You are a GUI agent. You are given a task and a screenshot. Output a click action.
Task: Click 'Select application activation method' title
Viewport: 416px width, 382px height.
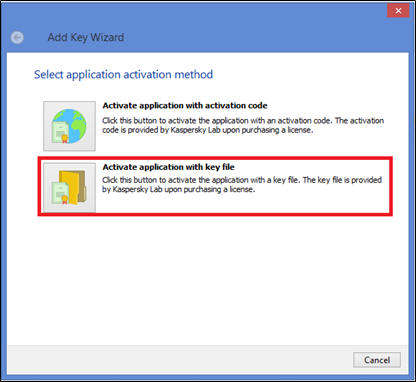click(123, 74)
